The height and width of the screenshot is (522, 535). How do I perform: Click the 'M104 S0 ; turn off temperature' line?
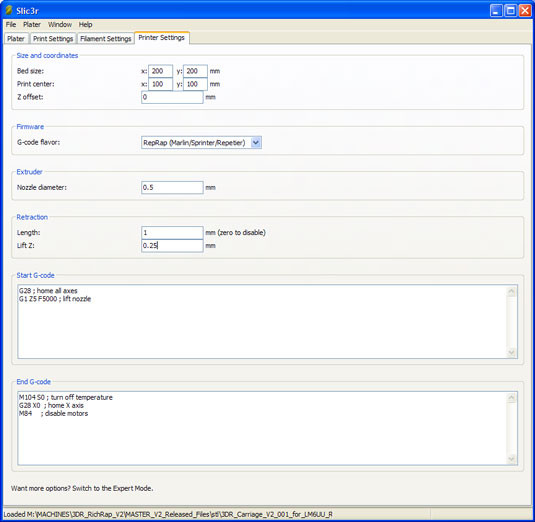(66, 397)
